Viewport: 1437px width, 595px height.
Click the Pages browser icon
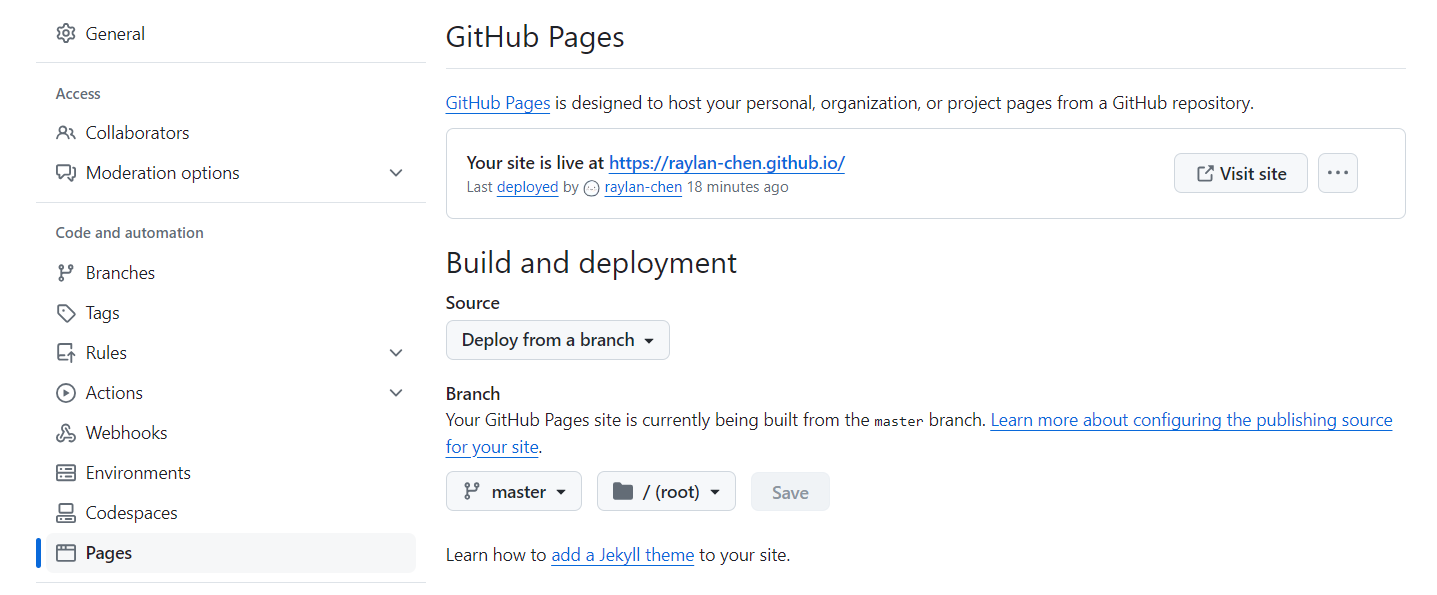point(66,553)
